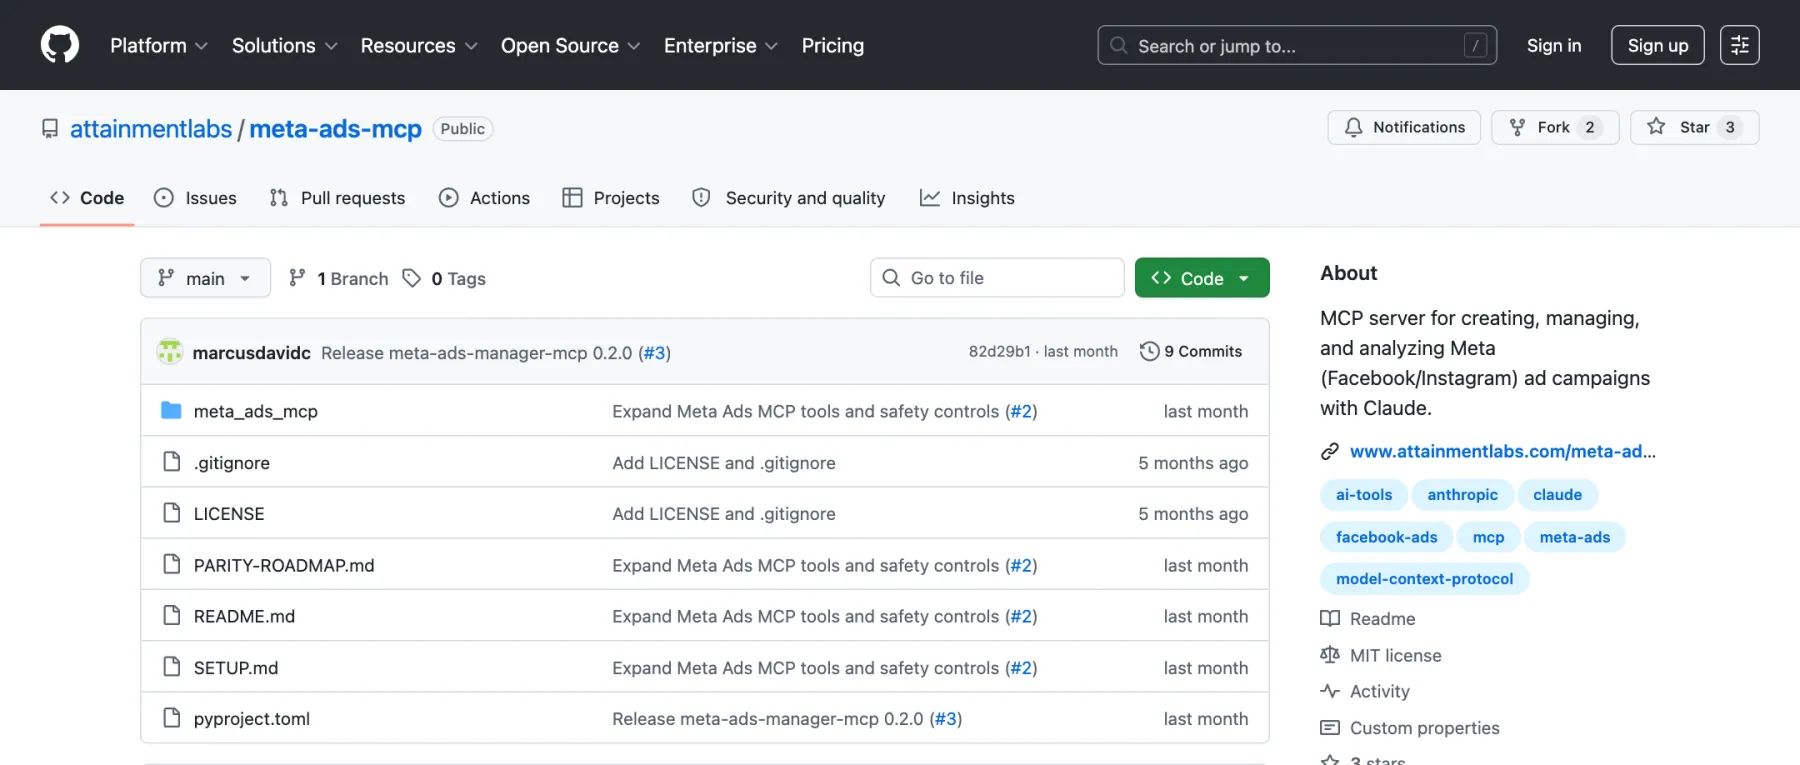1800x765 pixels.
Task: Click the file icon beside SETUP.md
Action: [172, 667]
